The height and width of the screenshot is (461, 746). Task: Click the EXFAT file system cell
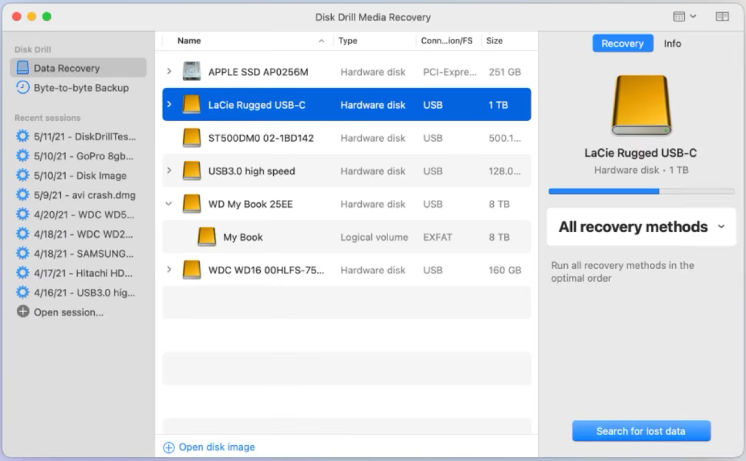[437, 237]
